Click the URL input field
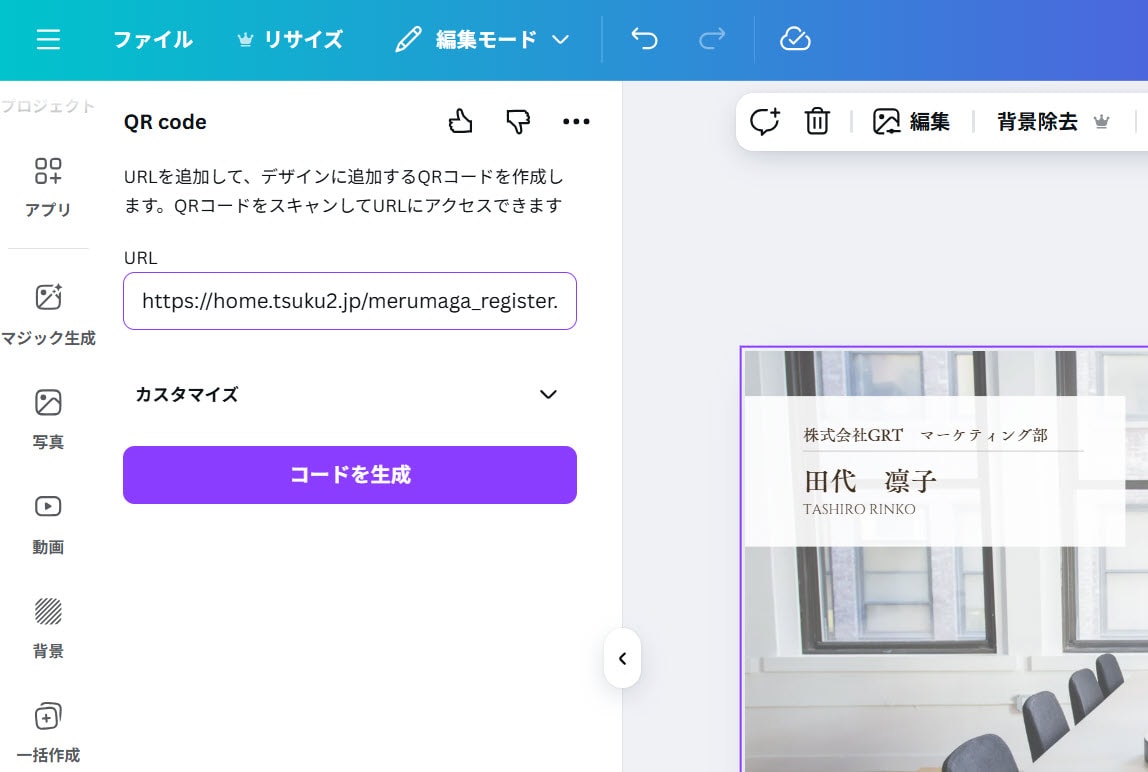 (x=349, y=301)
